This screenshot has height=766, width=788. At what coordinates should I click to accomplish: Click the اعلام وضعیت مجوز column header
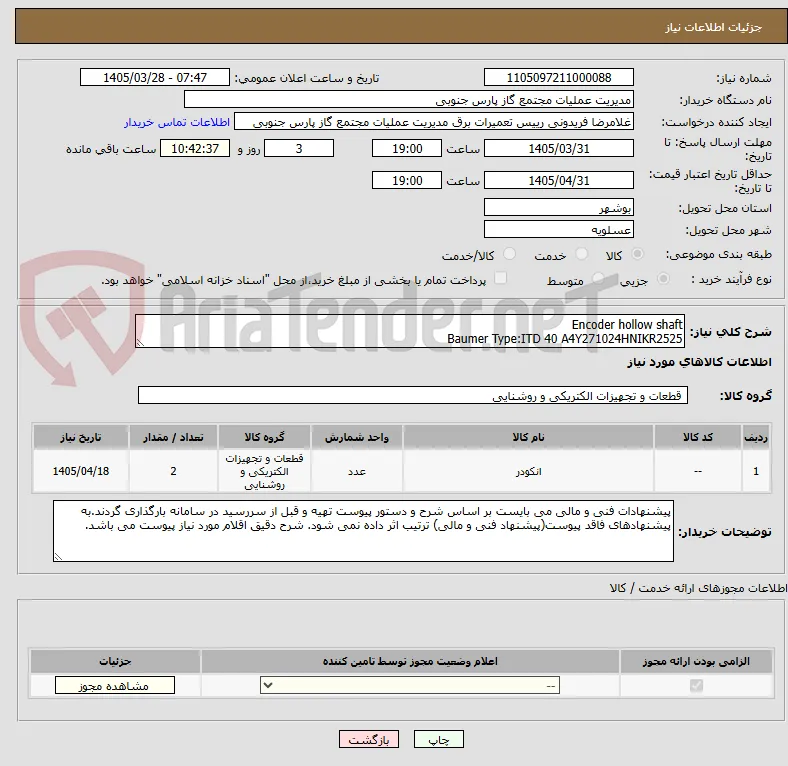[x=410, y=661]
